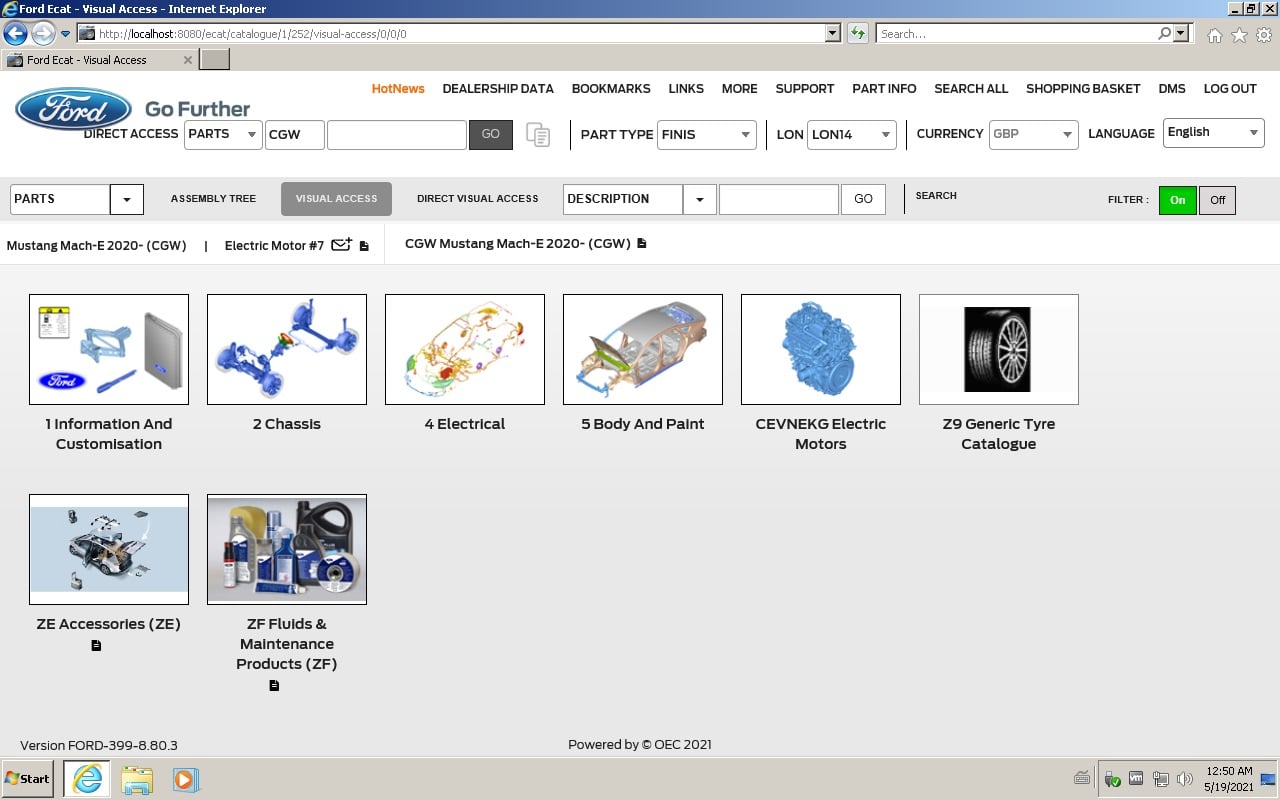Click the network tray icon
Image resolution: width=1280 pixels, height=800 pixels.
[1160, 779]
